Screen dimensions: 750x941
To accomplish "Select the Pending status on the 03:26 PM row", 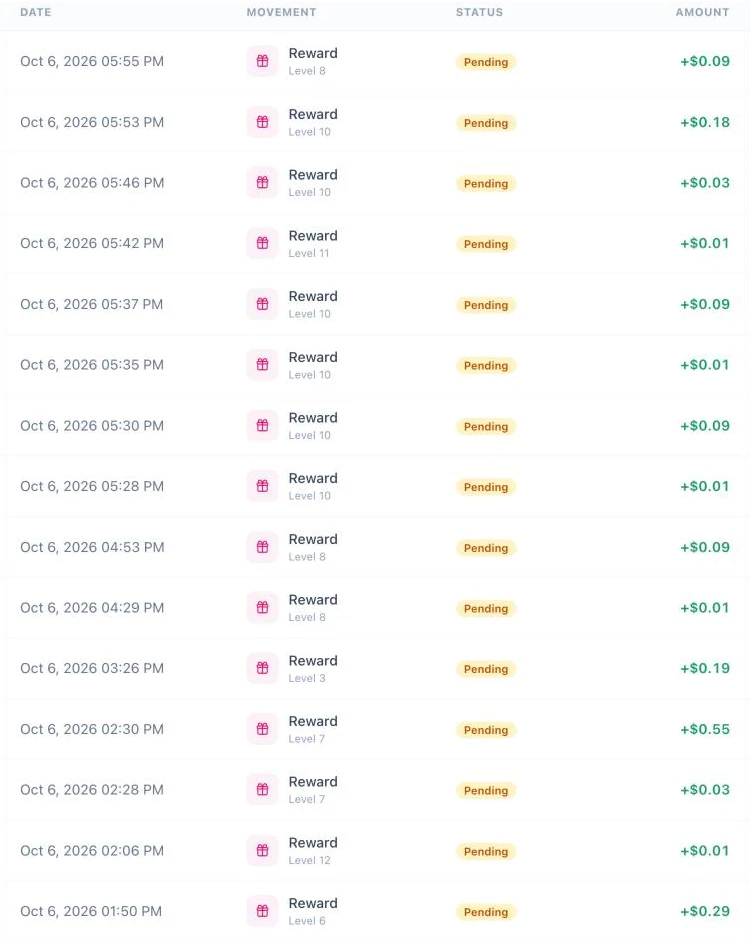I will 486,669.
